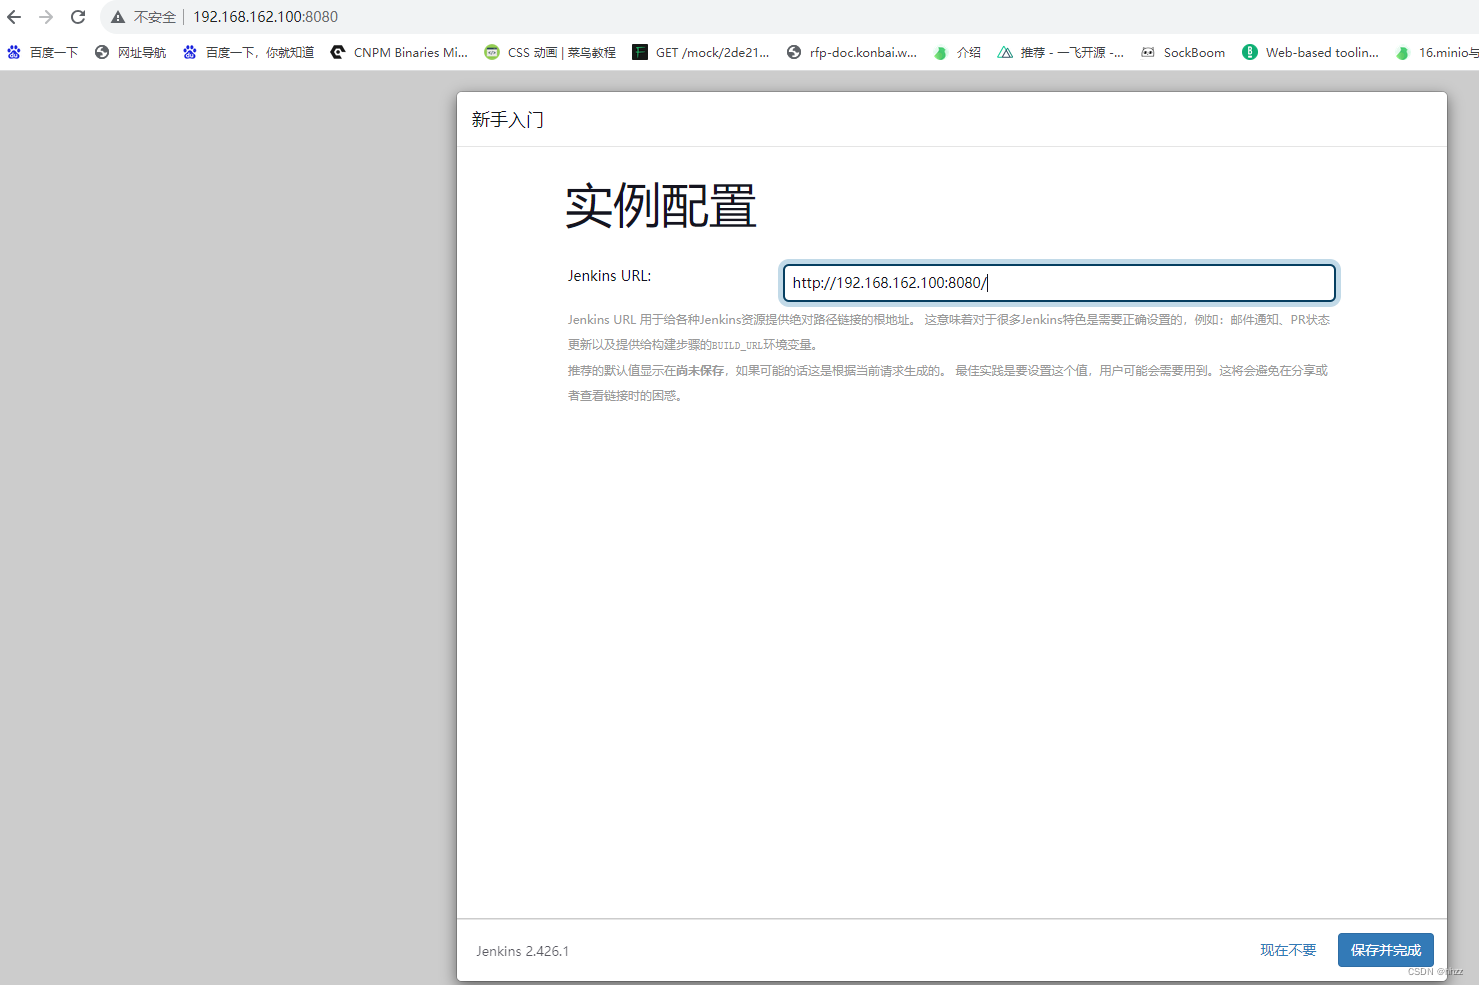The height and width of the screenshot is (985, 1479).
Task: Click the Jenkins URL: label
Action: [609, 276]
